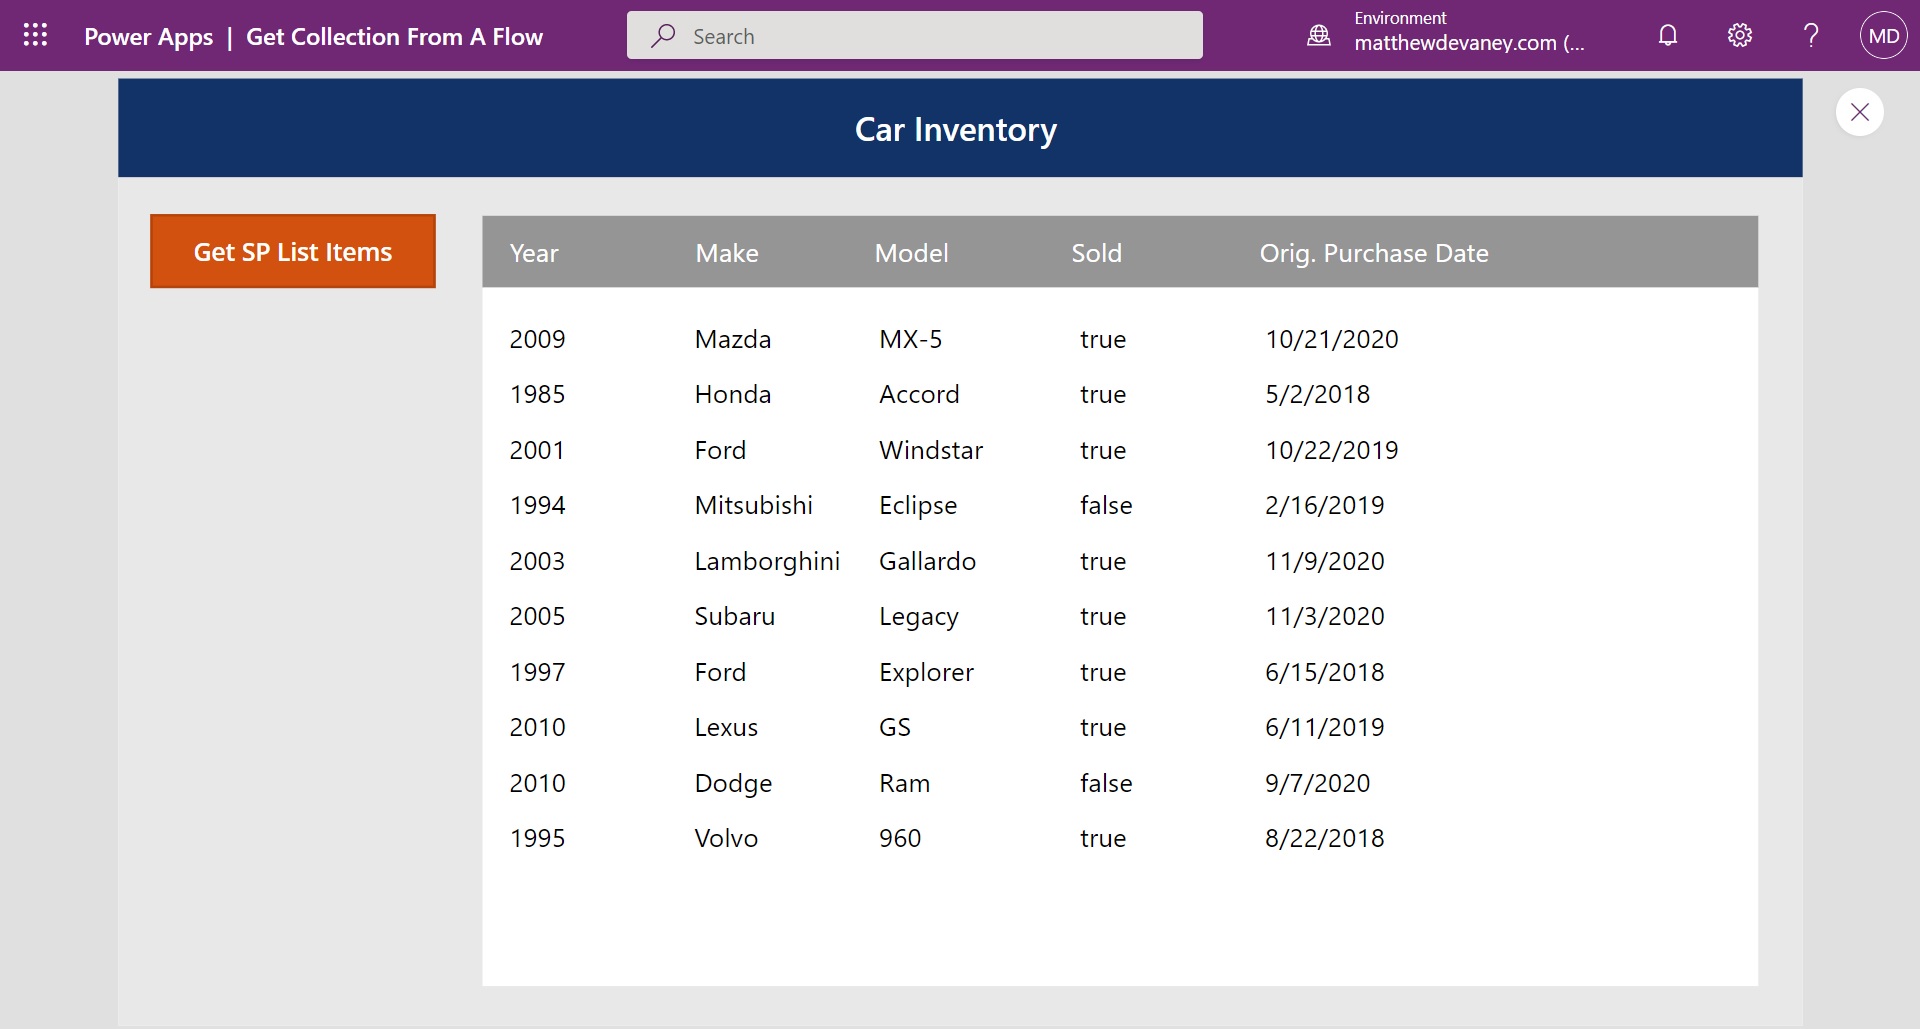The image size is (1920, 1029).
Task: Close the Car Inventory app preview
Action: coord(1859,112)
